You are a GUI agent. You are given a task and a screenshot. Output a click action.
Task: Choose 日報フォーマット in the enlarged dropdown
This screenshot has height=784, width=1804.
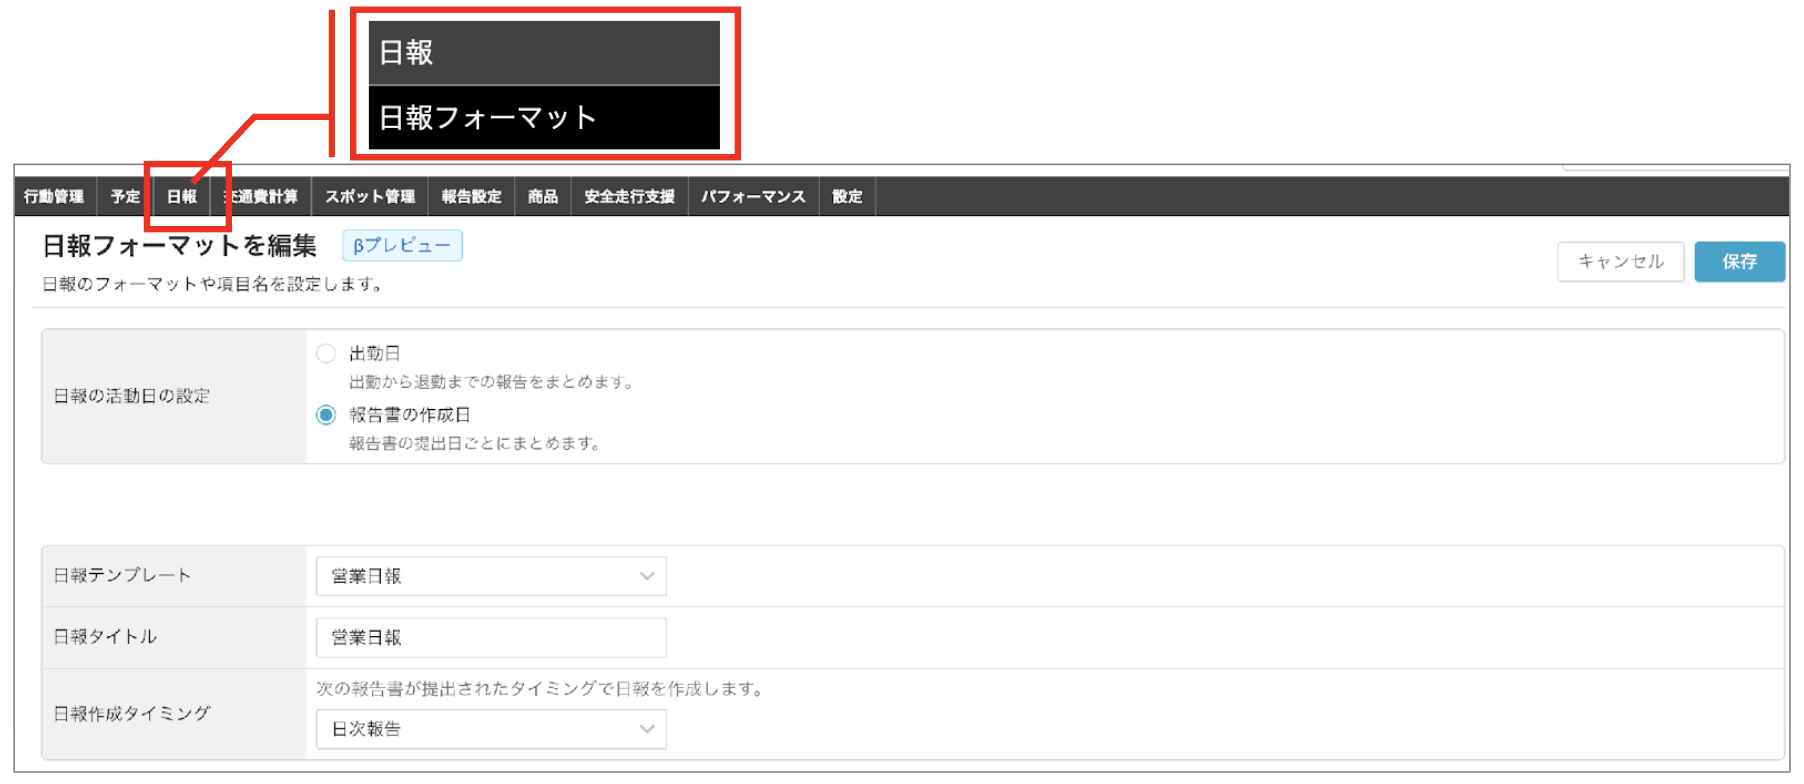(x=544, y=118)
